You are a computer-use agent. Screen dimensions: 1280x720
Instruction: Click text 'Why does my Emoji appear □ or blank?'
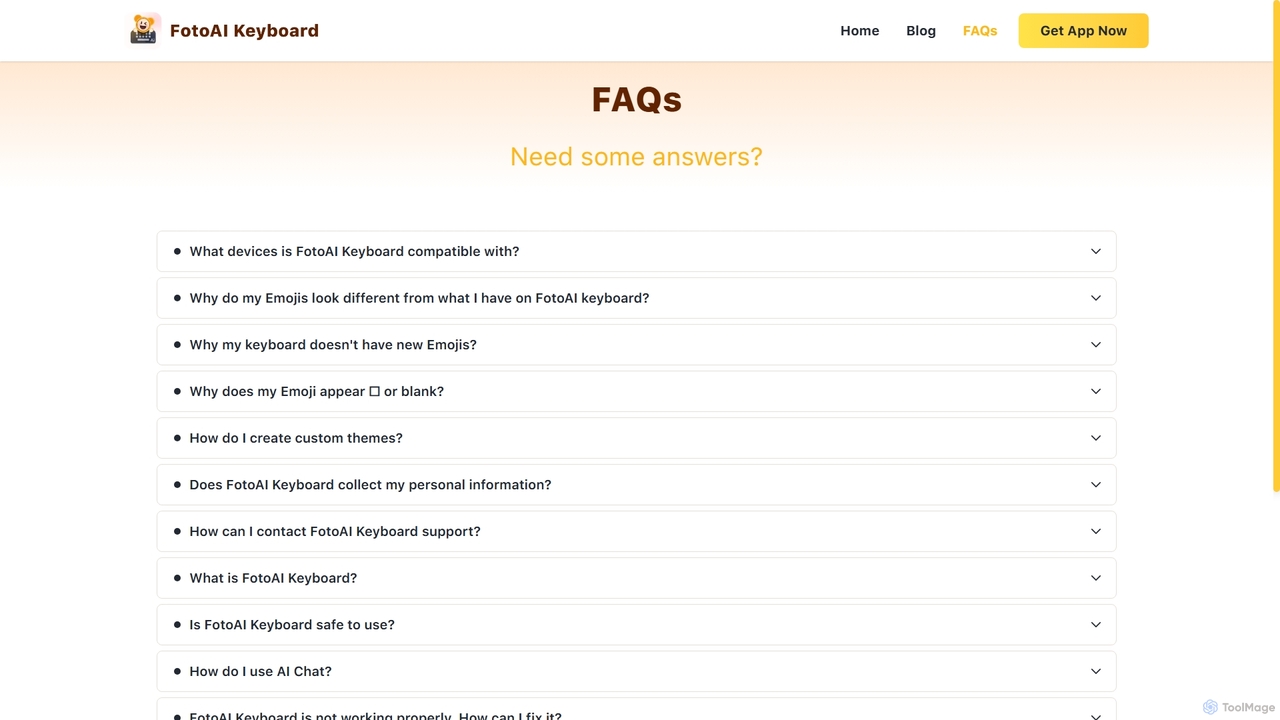316,391
